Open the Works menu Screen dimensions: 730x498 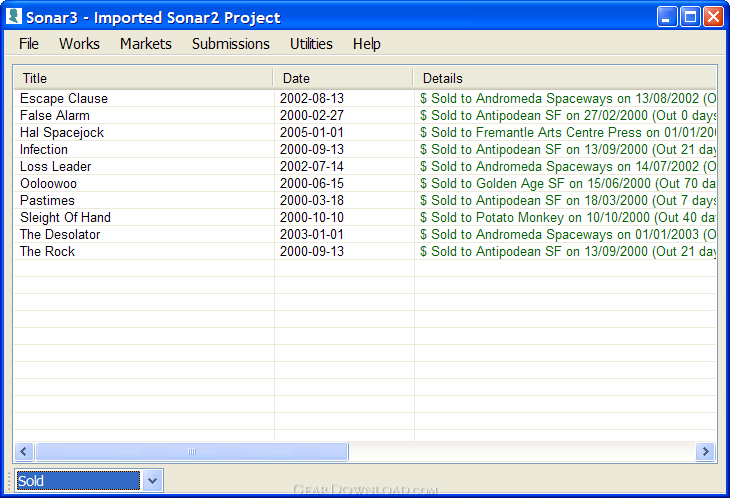(79, 44)
